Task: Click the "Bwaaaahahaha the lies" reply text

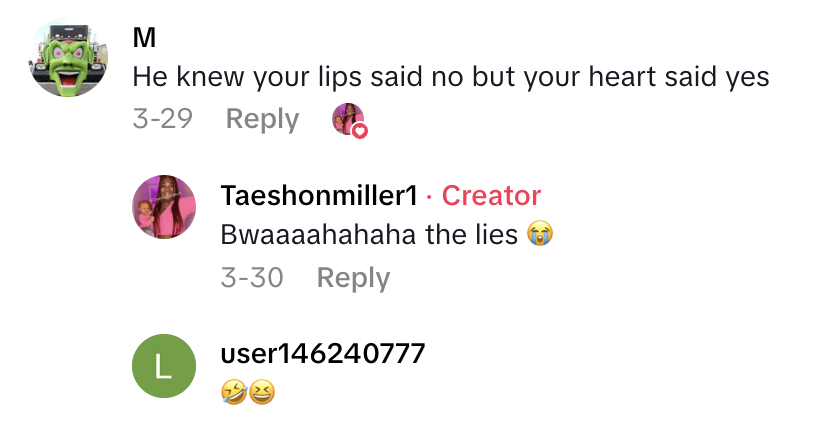Action: click(x=369, y=235)
